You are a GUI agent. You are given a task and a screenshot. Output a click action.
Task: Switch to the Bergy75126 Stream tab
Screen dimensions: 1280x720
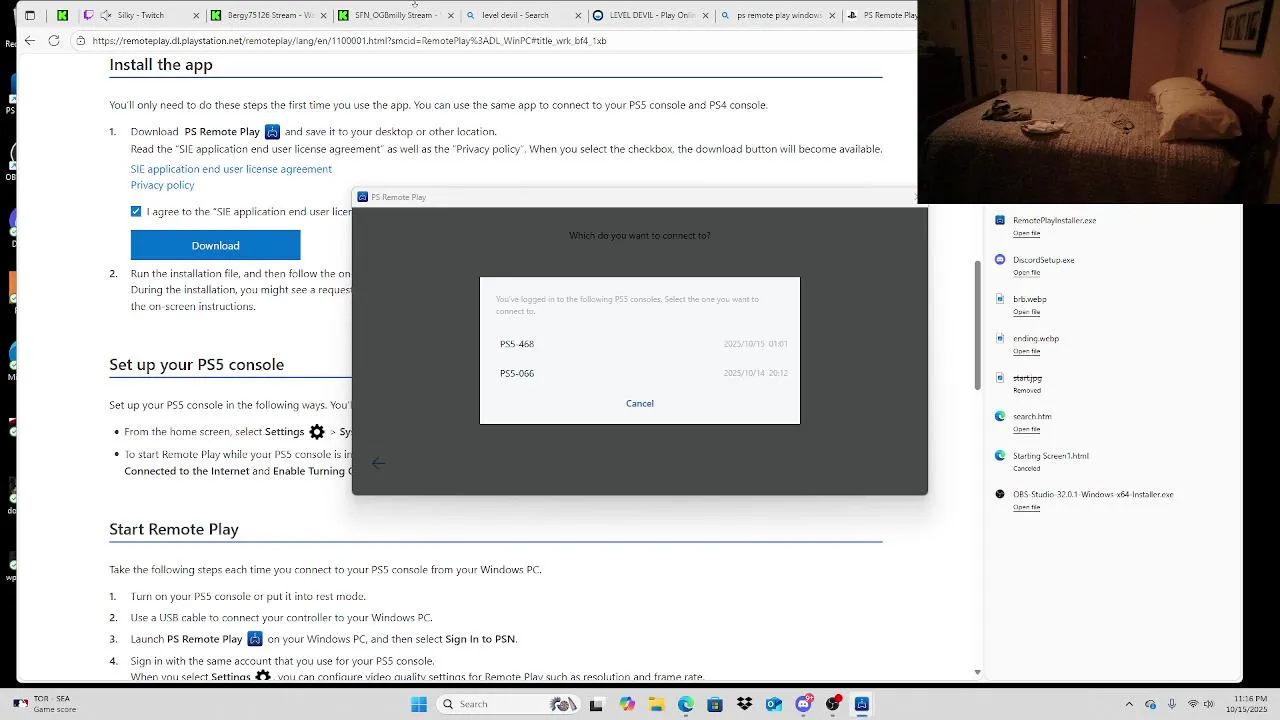[x=269, y=16]
